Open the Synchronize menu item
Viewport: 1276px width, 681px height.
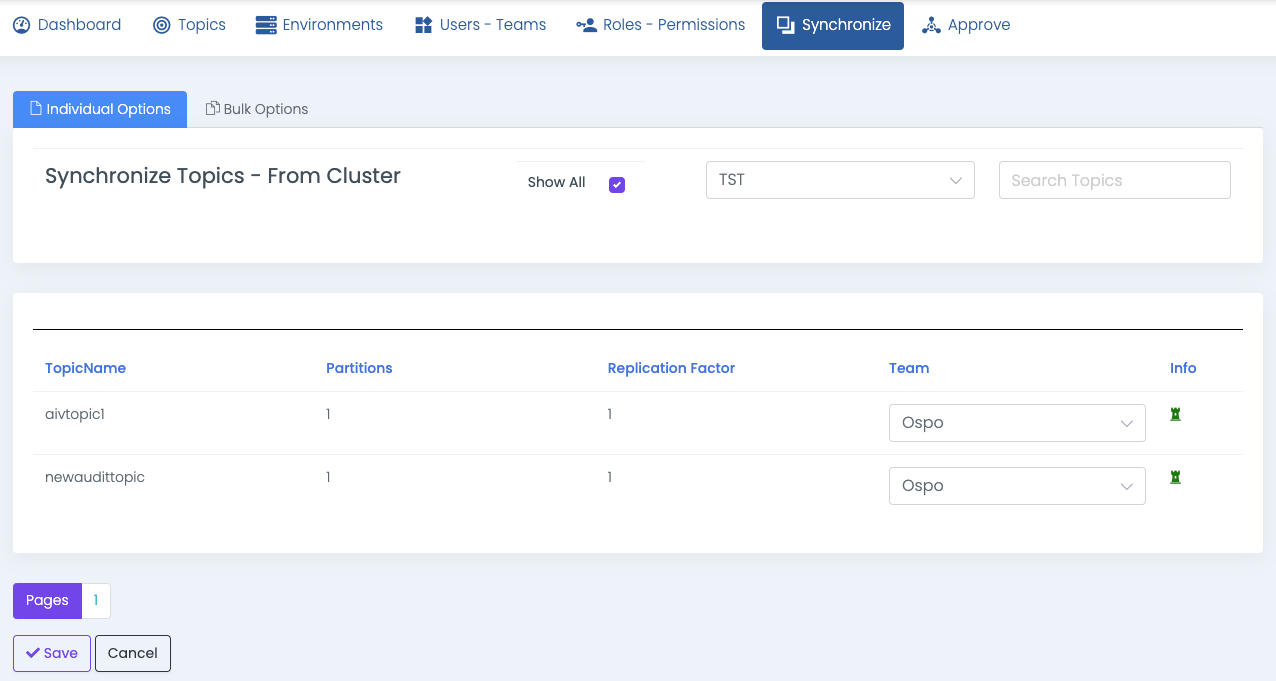point(833,25)
